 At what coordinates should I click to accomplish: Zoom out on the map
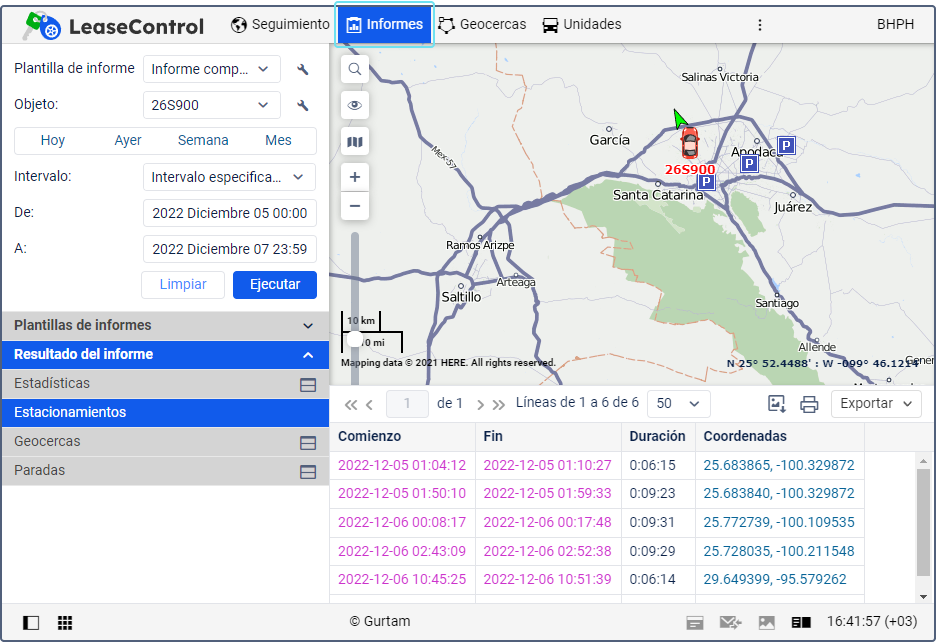click(355, 207)
